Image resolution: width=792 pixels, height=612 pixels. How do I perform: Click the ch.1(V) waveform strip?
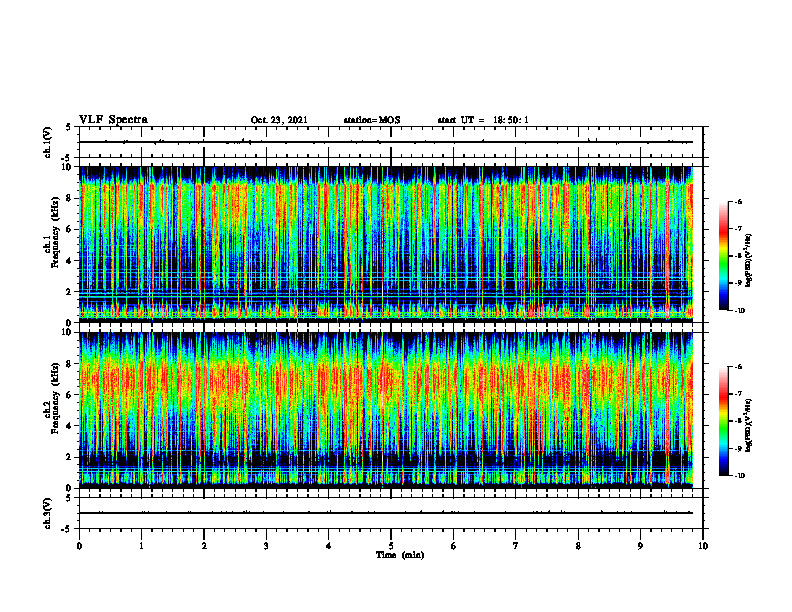[391, 142]
